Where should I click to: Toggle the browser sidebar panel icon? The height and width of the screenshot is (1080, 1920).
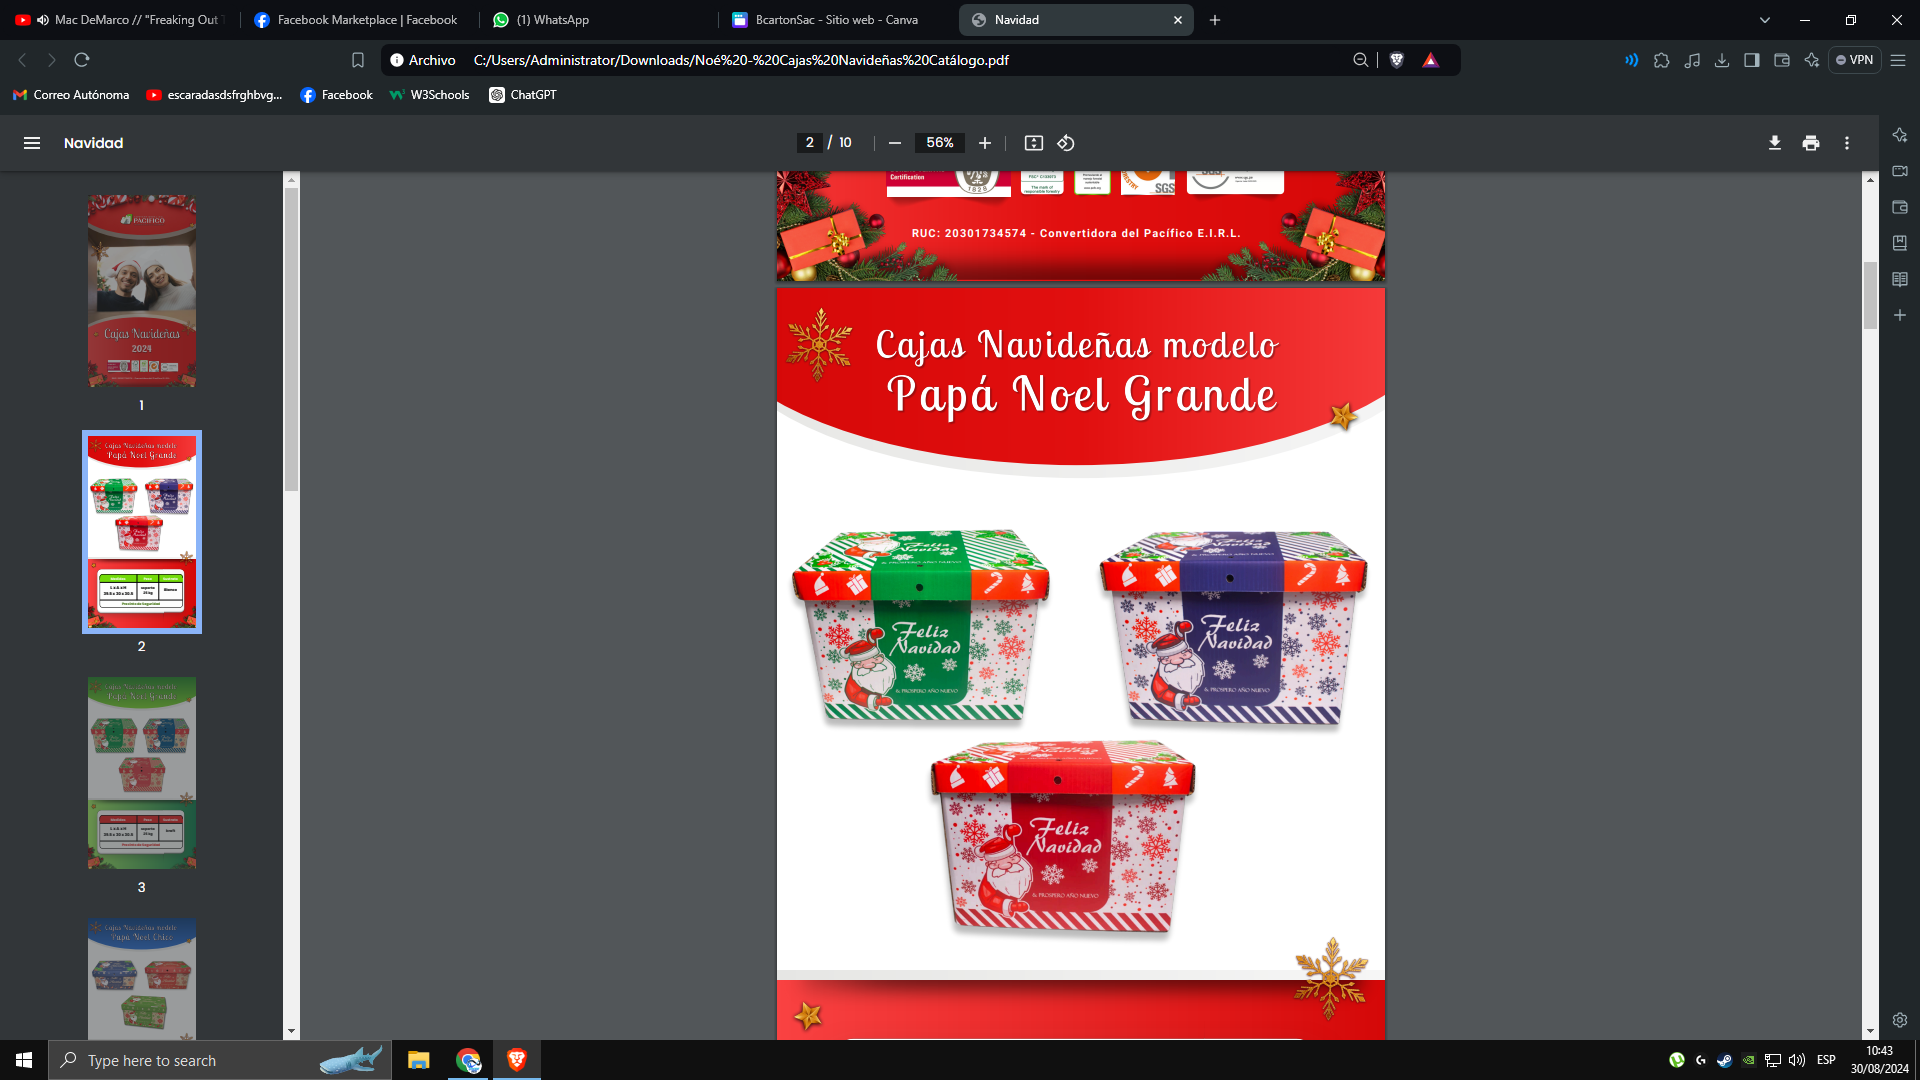[x=1751, y=60]
